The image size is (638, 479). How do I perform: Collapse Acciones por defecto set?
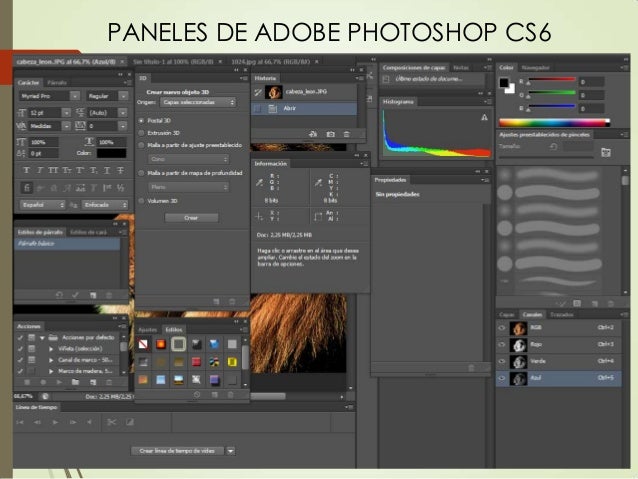click(42, 338)
